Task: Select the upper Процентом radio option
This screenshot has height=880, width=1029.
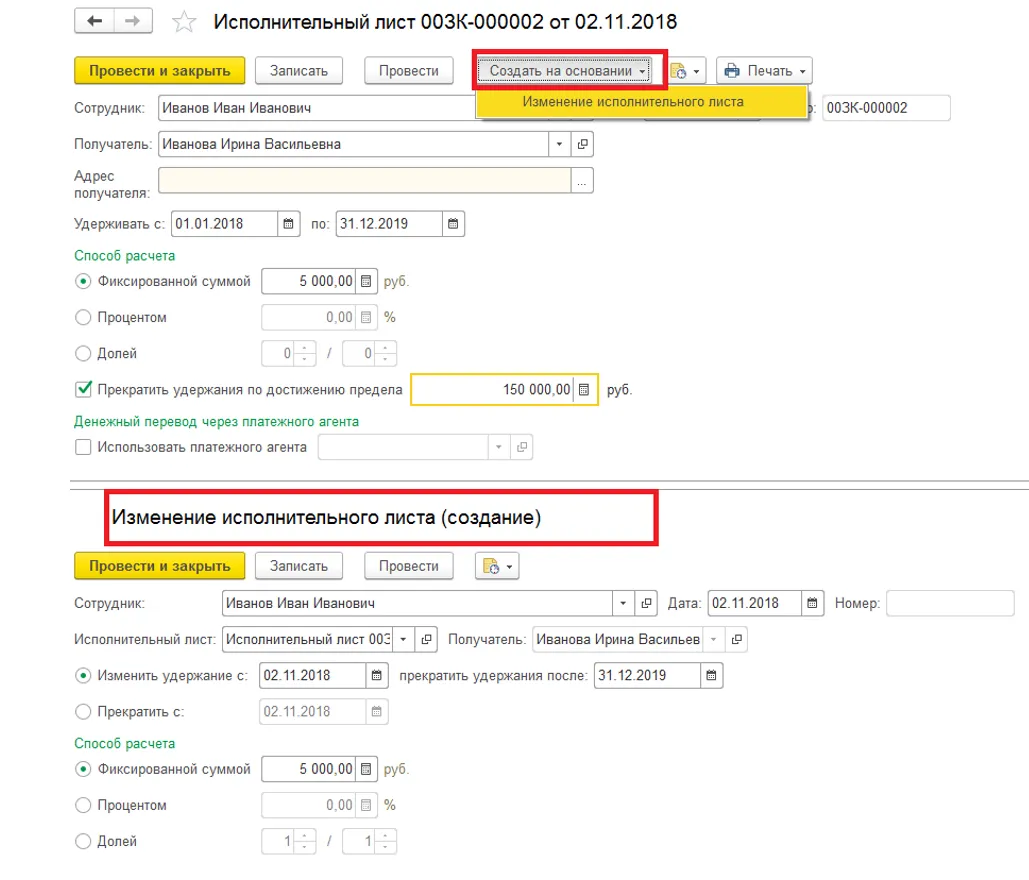Action: [84, 318]
